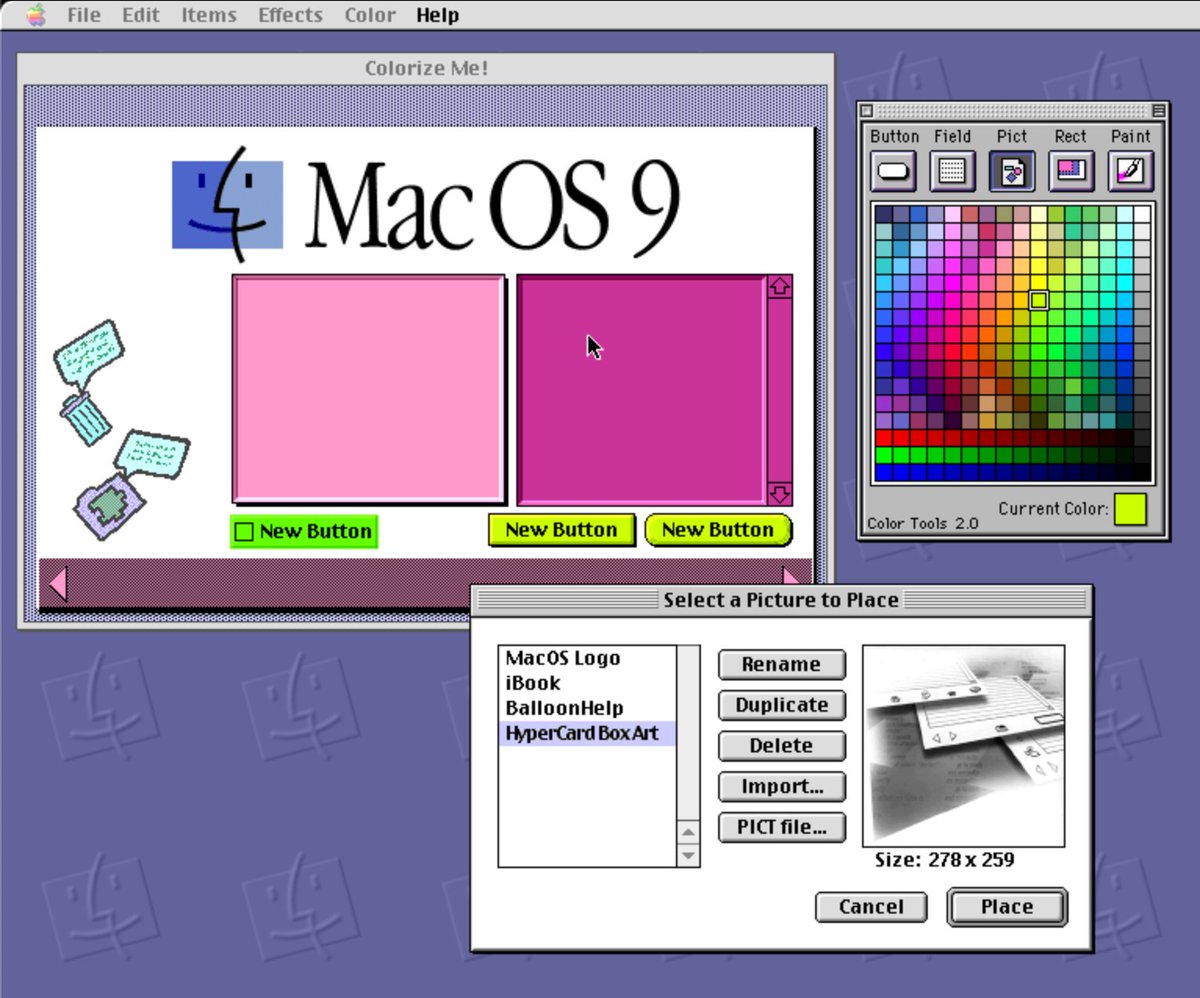Image resolution: width=1200 pixels, height=998 pixels.
Task: Click the PICT file... button
Action: tap(781, 828)
